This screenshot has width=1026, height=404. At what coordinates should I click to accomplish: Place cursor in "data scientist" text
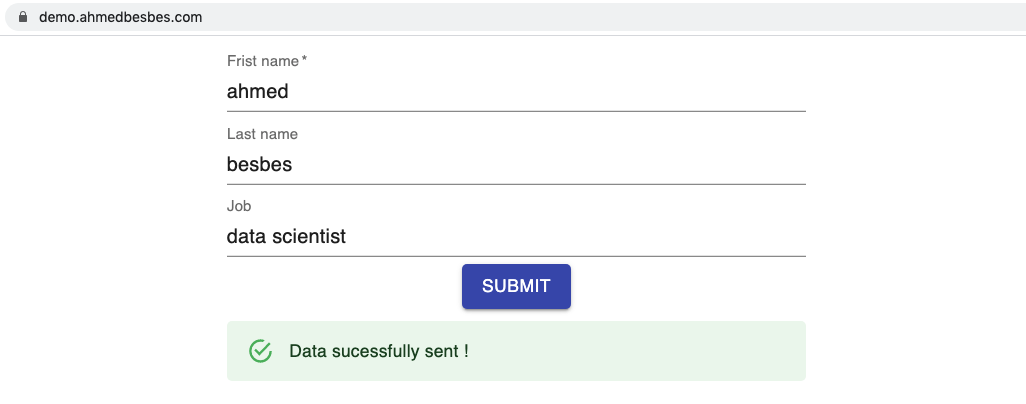(287, 236)
